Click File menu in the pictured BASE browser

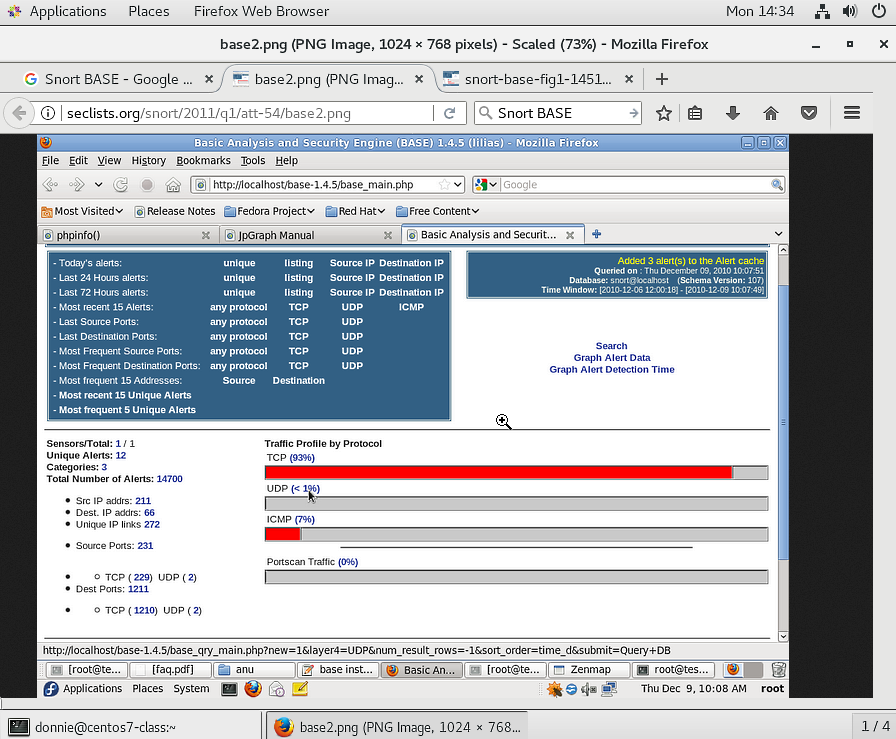pyautogui.click(x=50, y=161)
